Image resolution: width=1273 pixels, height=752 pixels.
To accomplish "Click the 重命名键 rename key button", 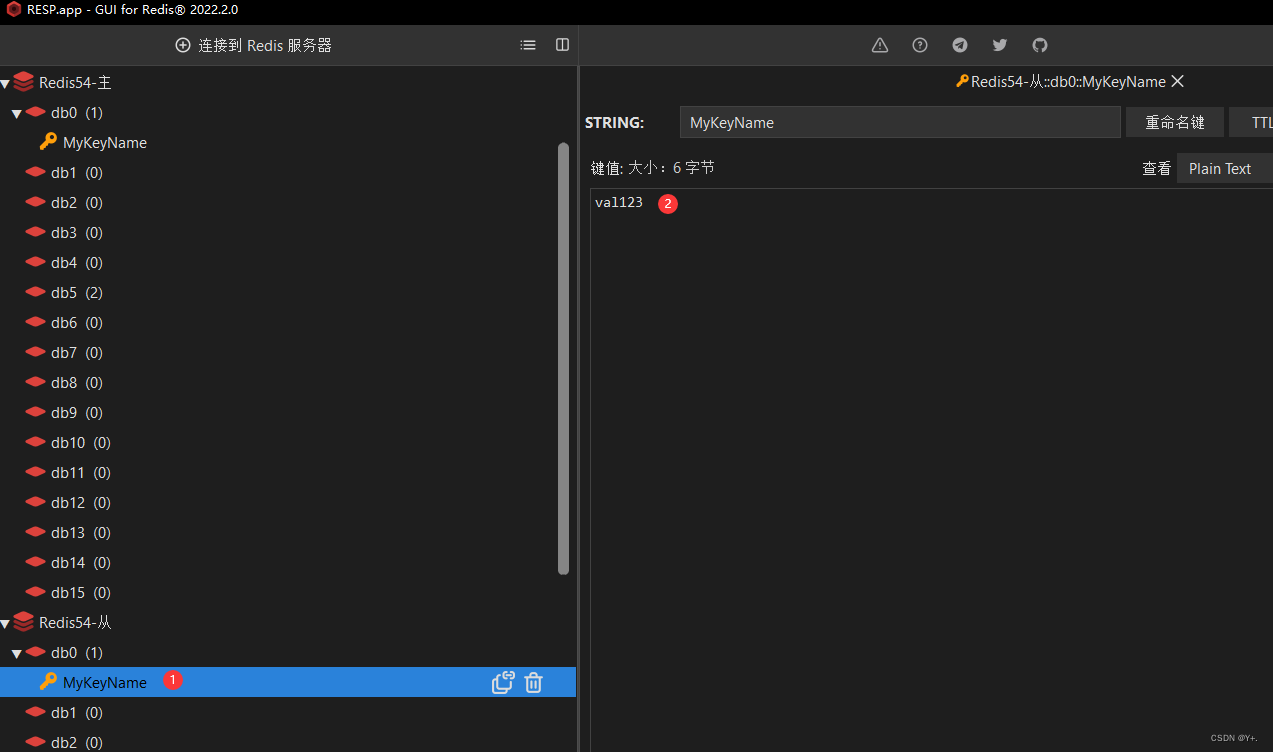I will click(1175, 122).
